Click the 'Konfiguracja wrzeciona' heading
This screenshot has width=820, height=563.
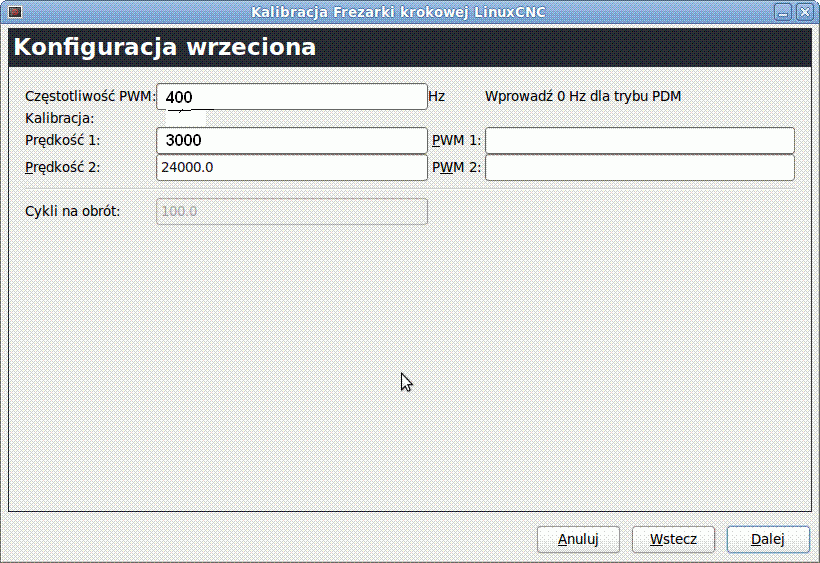point(165,47)
